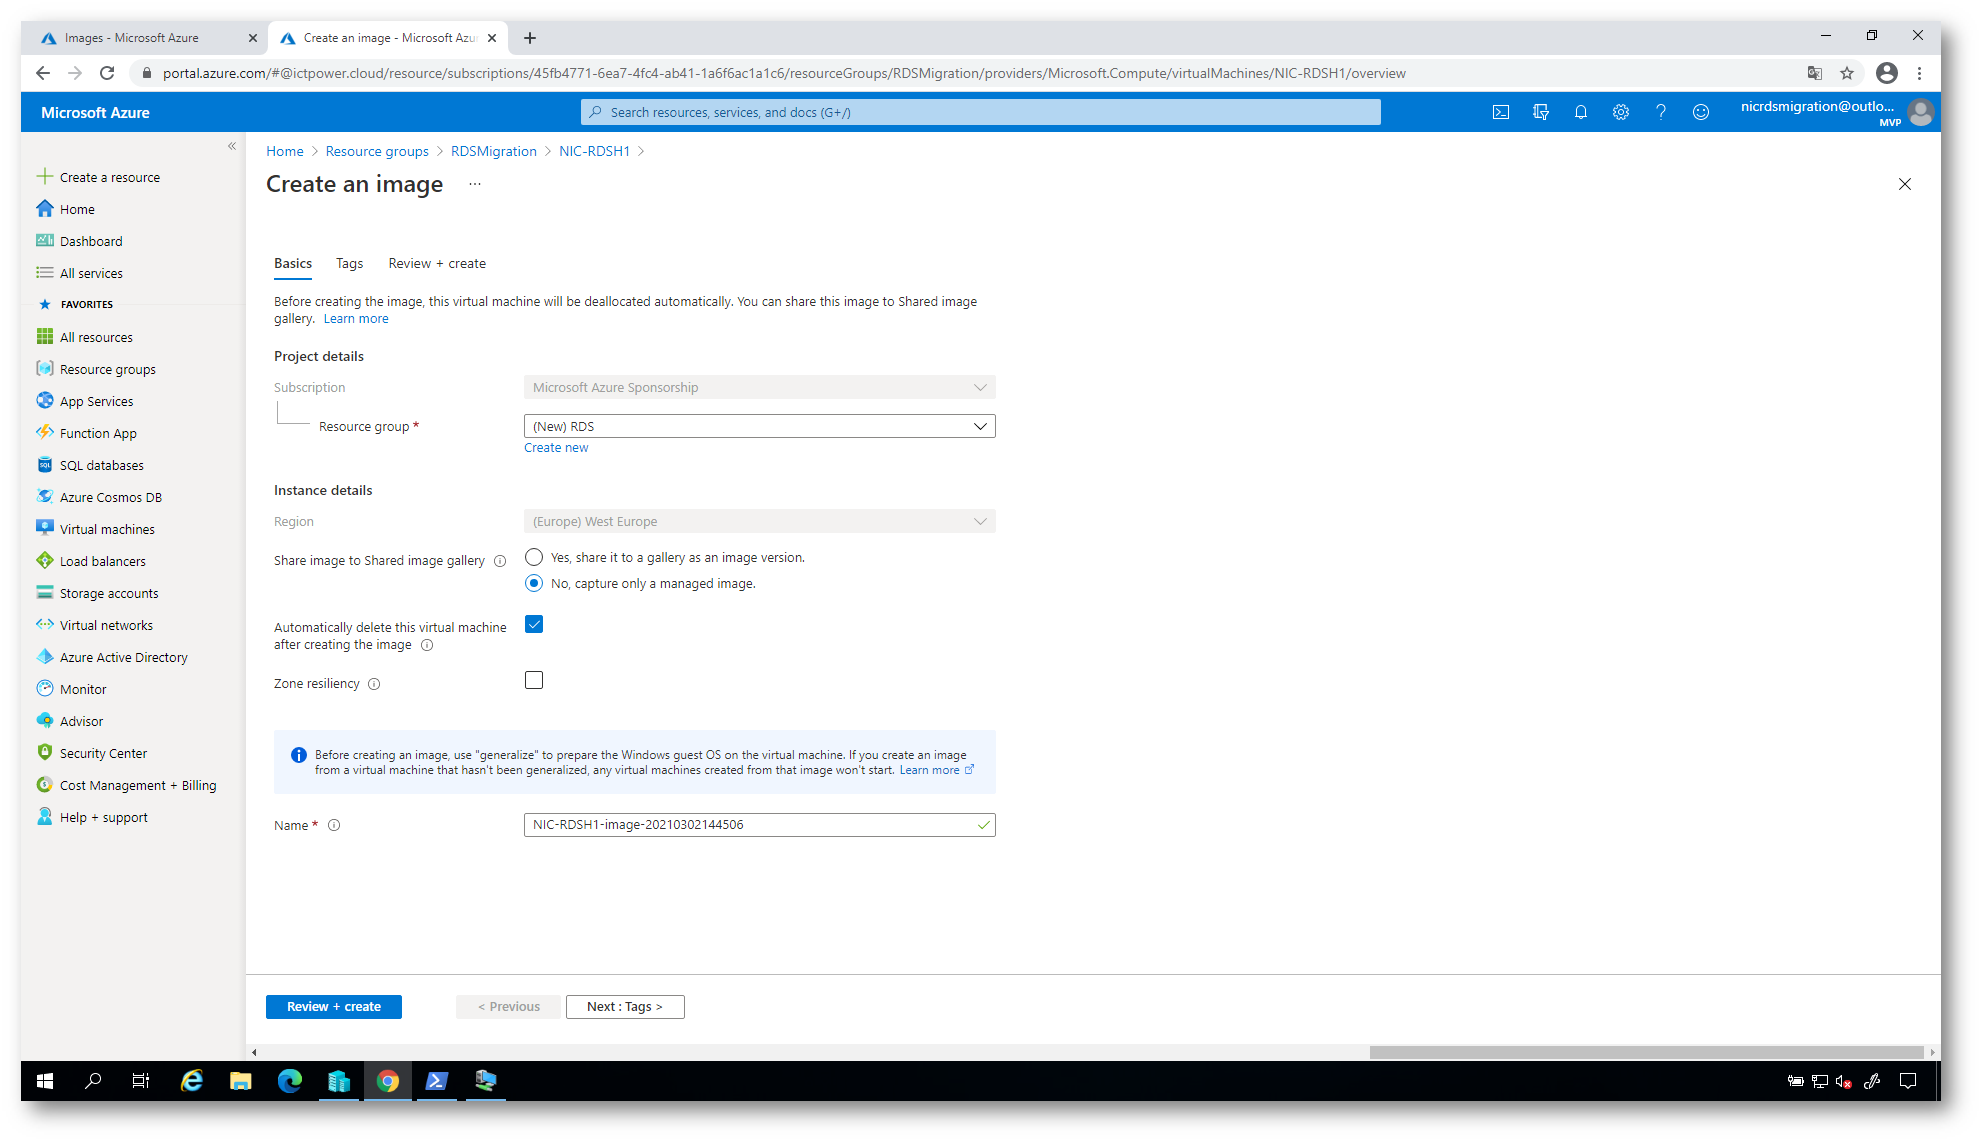Click Home in the breadcrumb
The height and width of the screenshot is (1143, 1983).
point(285,151)
